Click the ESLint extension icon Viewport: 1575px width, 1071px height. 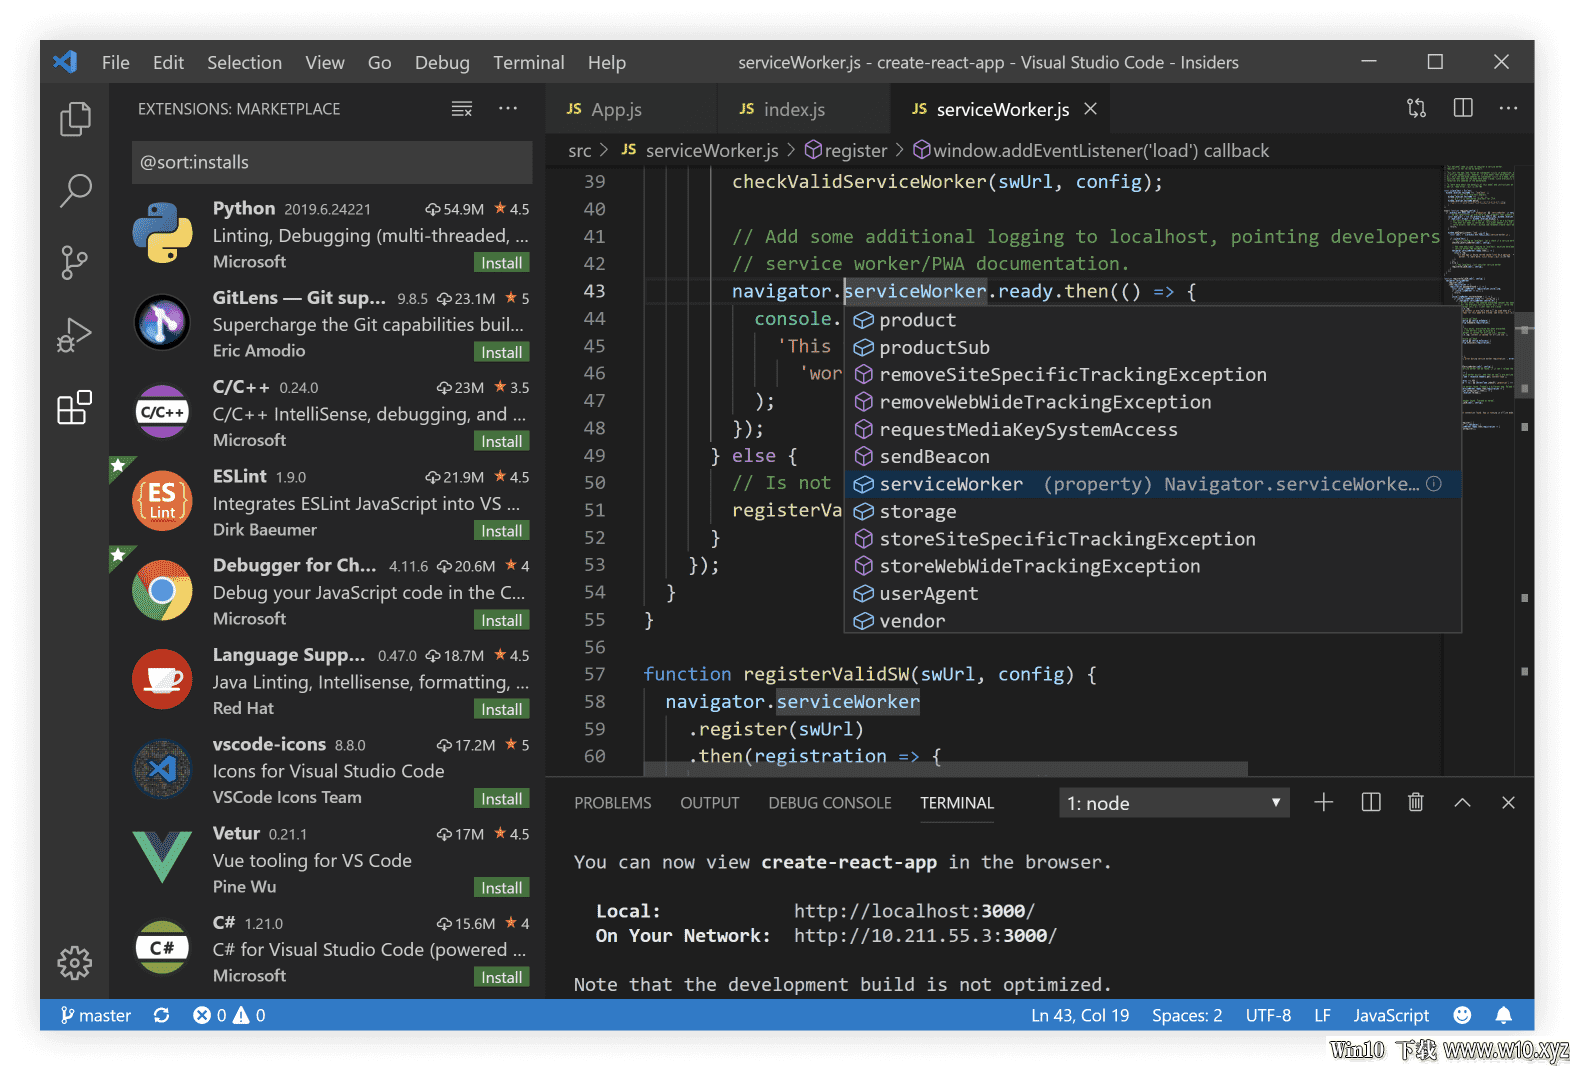point(162,501)
